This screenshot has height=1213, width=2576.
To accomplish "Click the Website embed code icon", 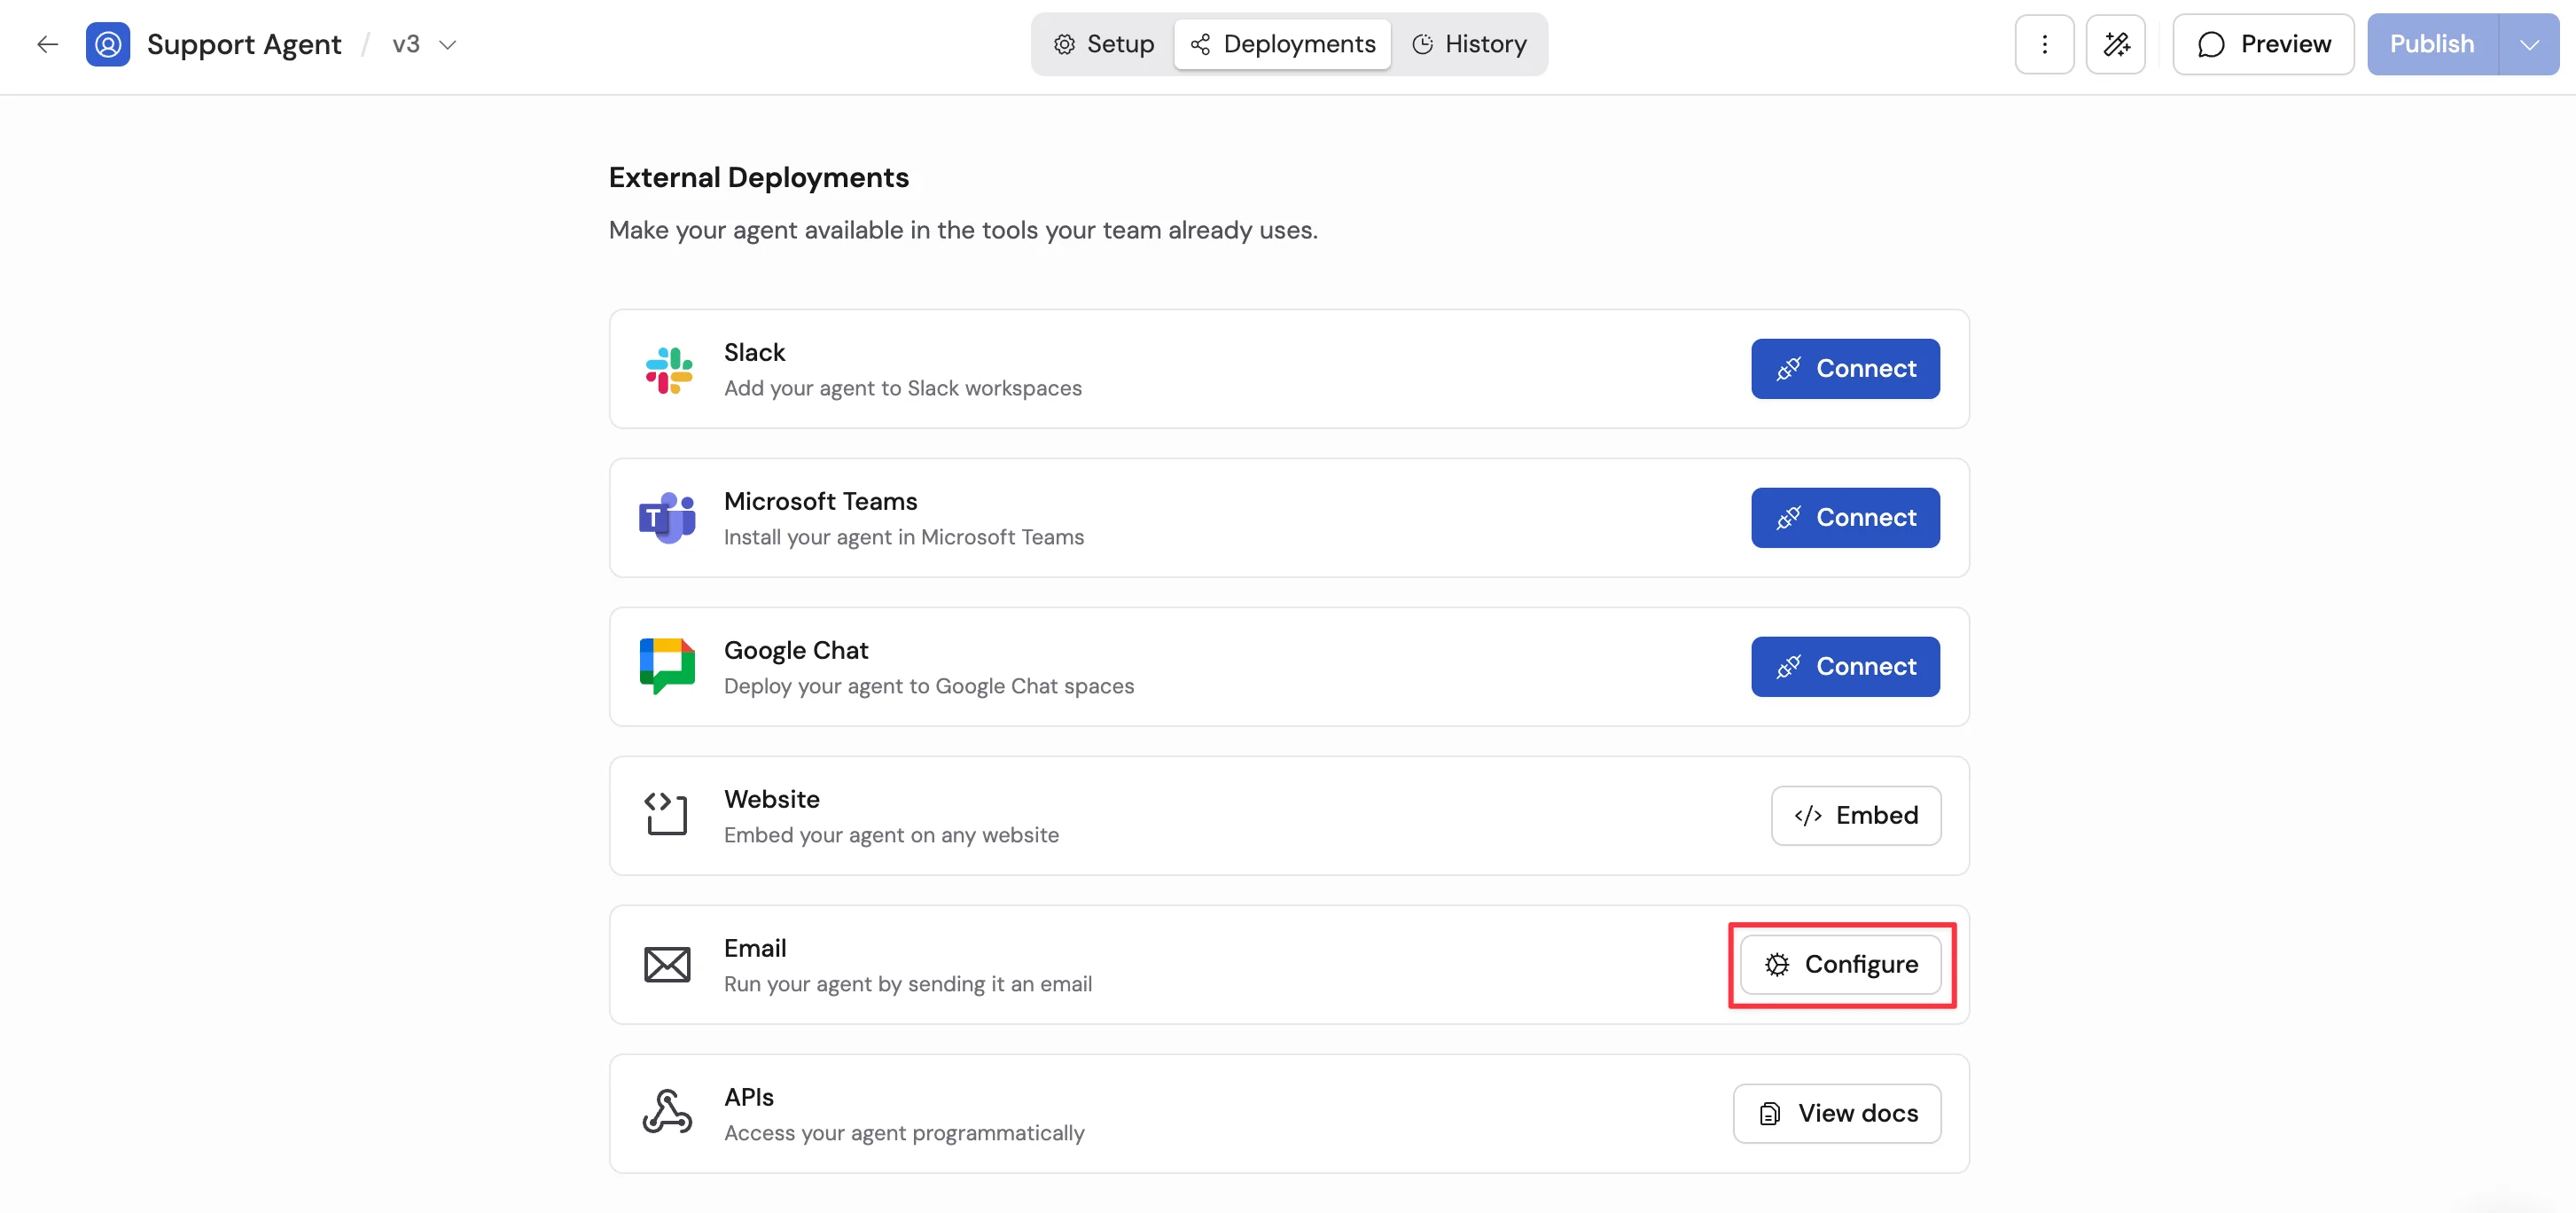I will (x=666, y=814).
